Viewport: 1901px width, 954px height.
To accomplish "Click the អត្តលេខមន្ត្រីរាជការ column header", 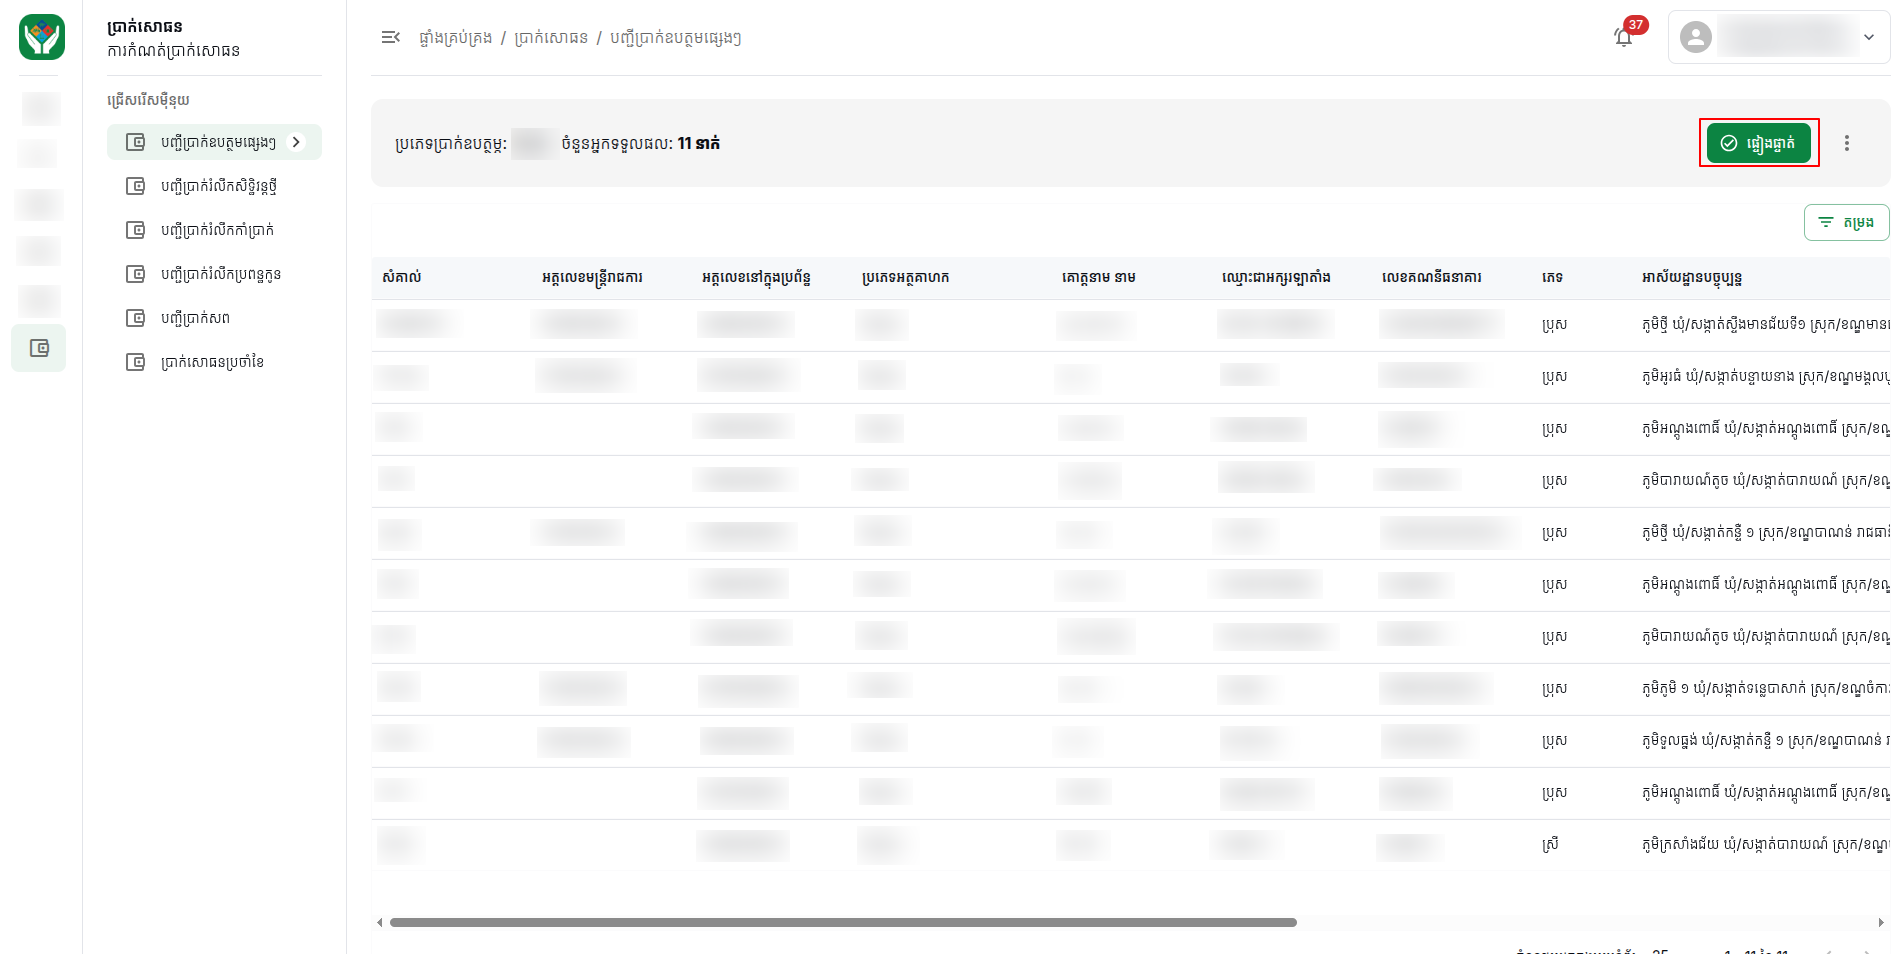I will 592,277.
